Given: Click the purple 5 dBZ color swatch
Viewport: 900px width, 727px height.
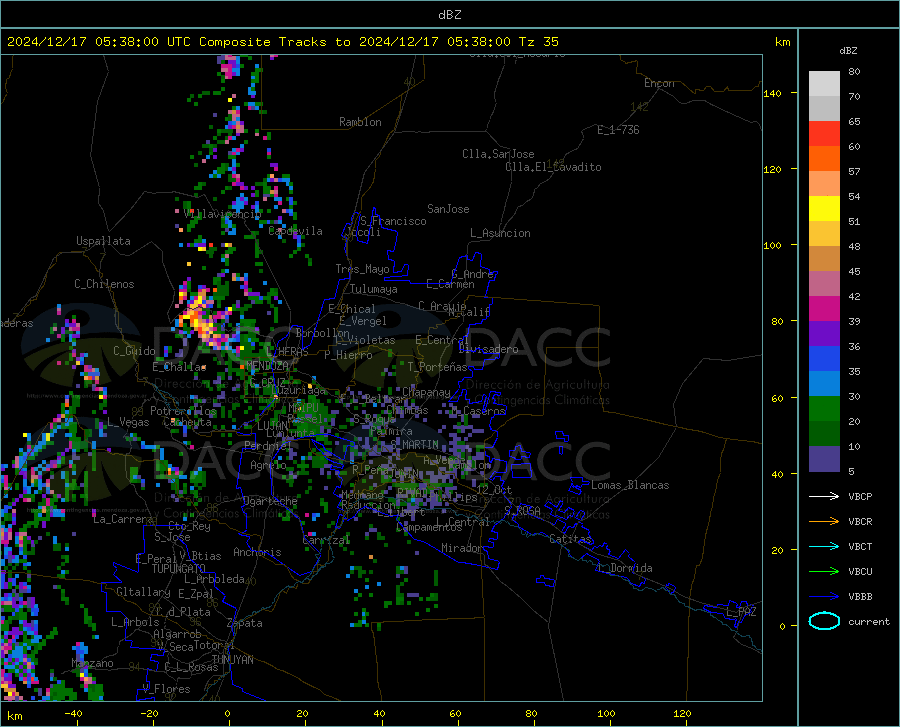Looking at the screenshot, I should [x=824, y=458].
